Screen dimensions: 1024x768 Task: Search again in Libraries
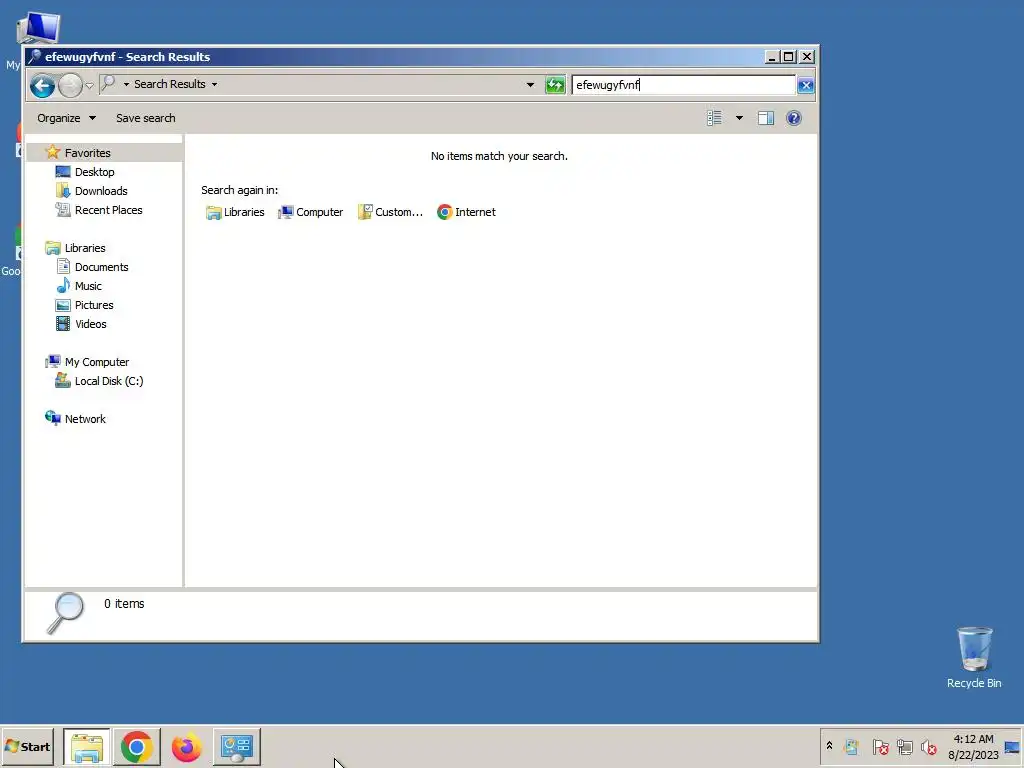(235, 212)
